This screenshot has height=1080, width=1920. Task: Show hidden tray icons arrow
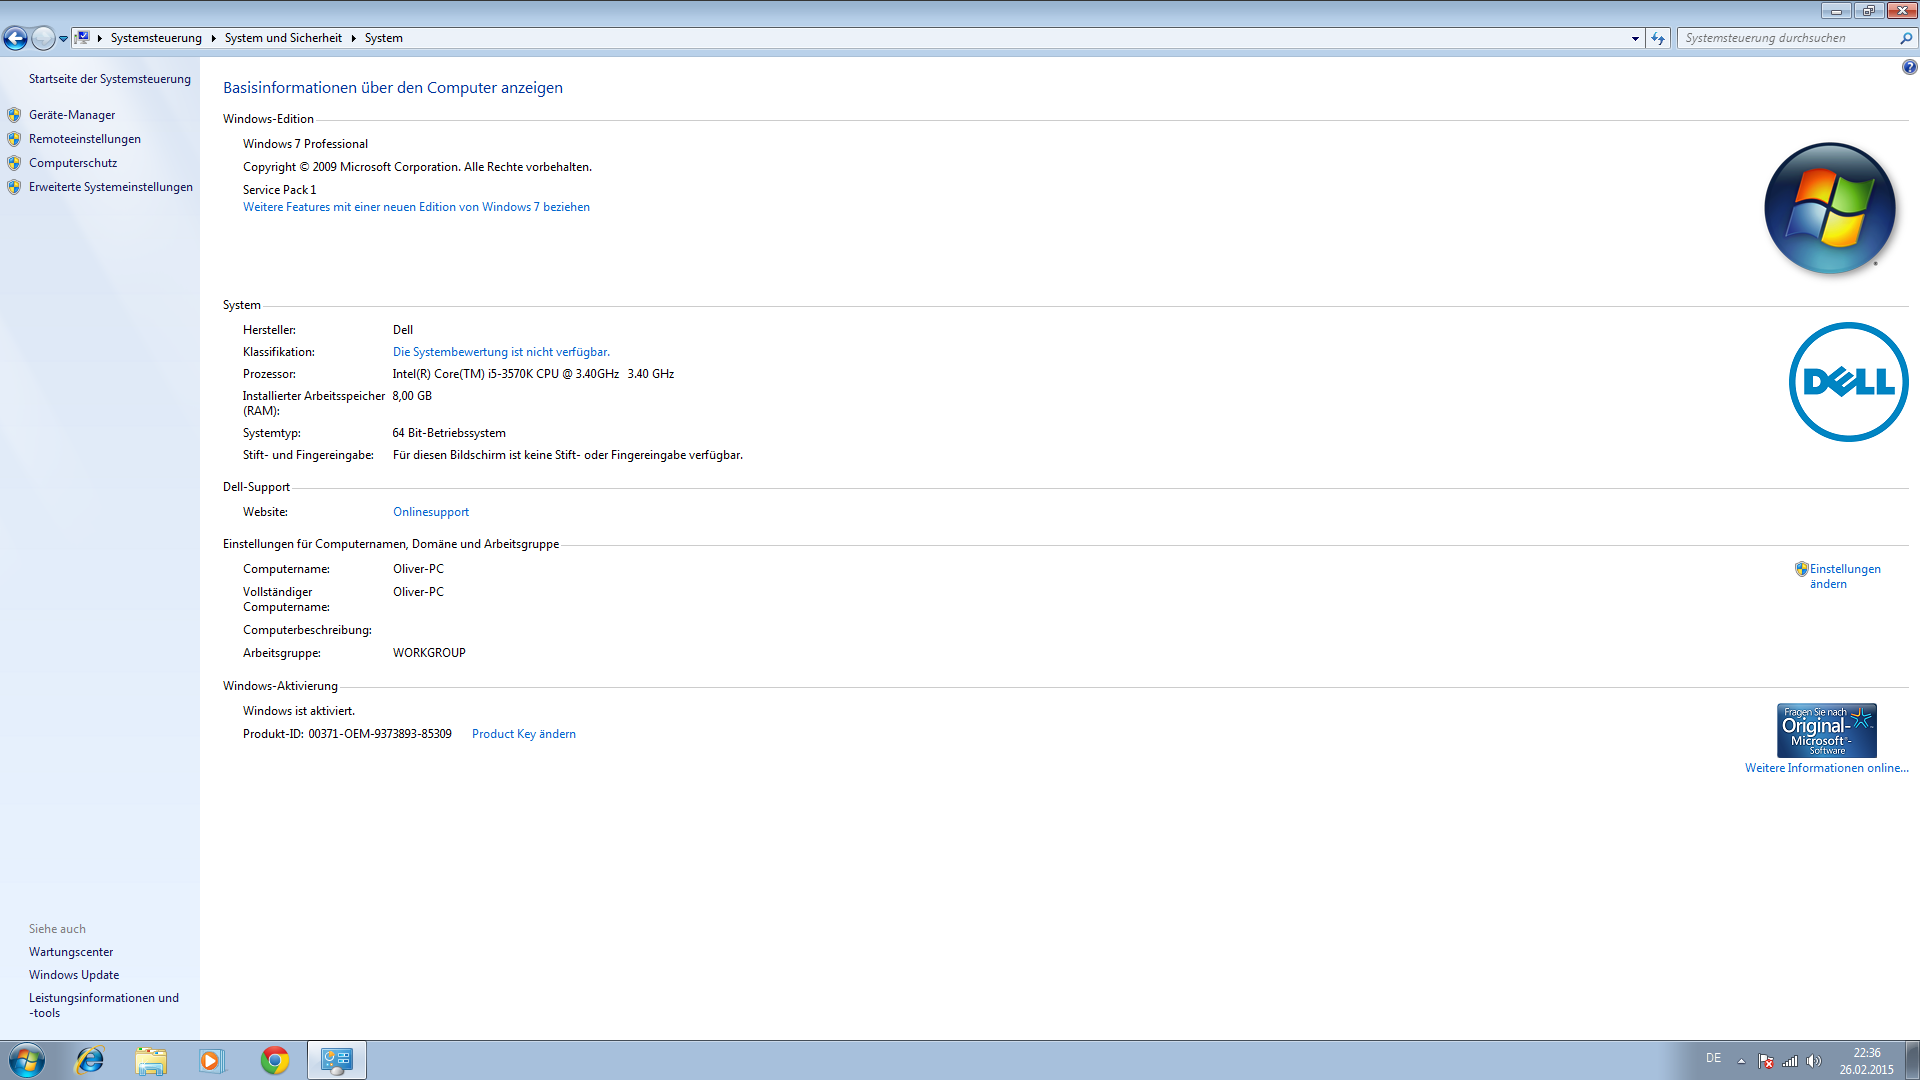(1741, 1061)
